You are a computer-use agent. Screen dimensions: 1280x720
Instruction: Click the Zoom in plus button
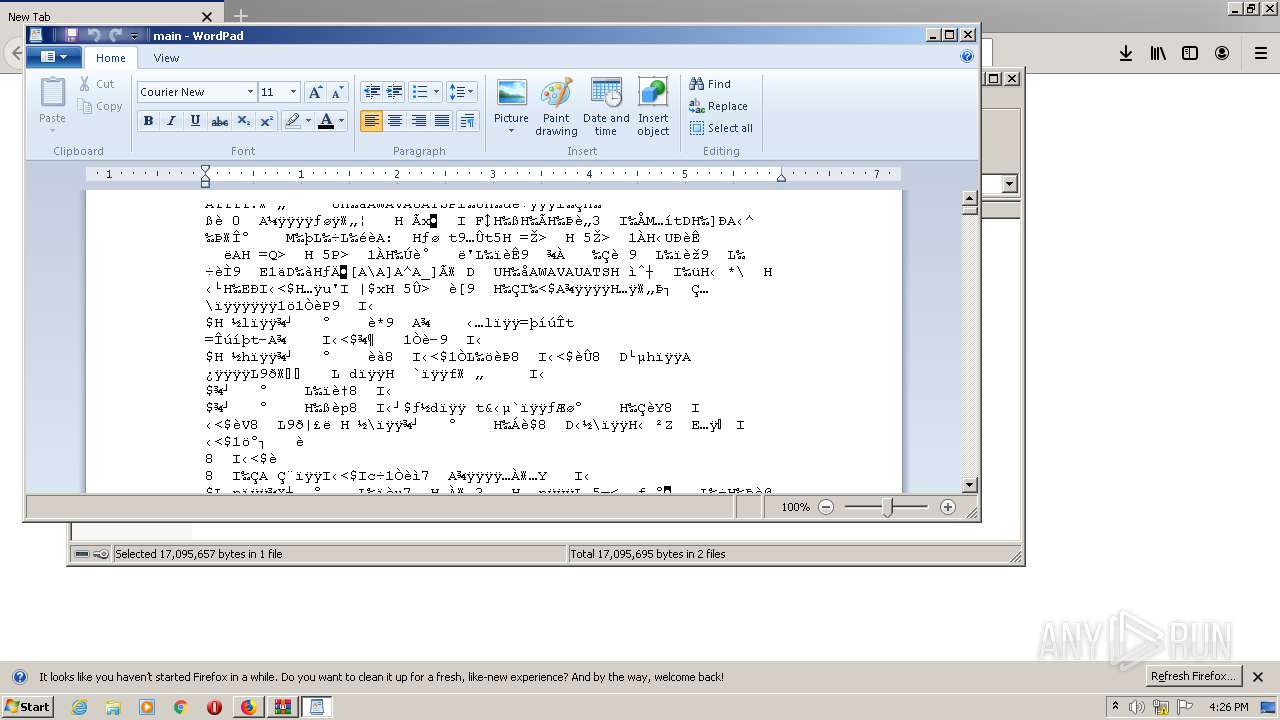(948, 507)
